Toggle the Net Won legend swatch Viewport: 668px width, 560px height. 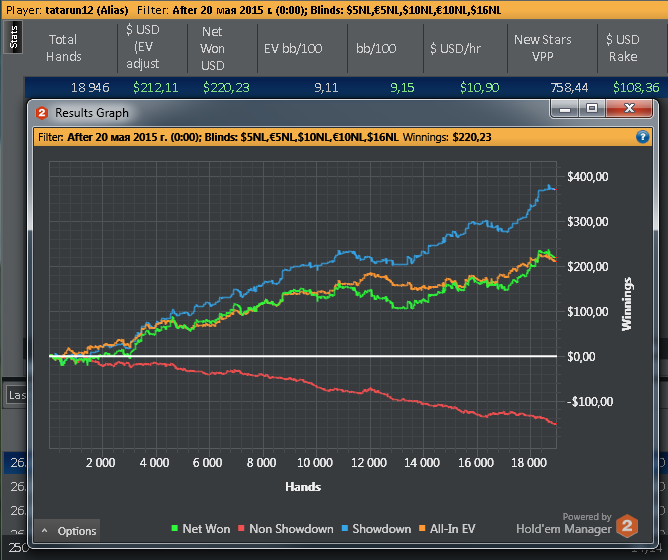[x=175, y=528]
